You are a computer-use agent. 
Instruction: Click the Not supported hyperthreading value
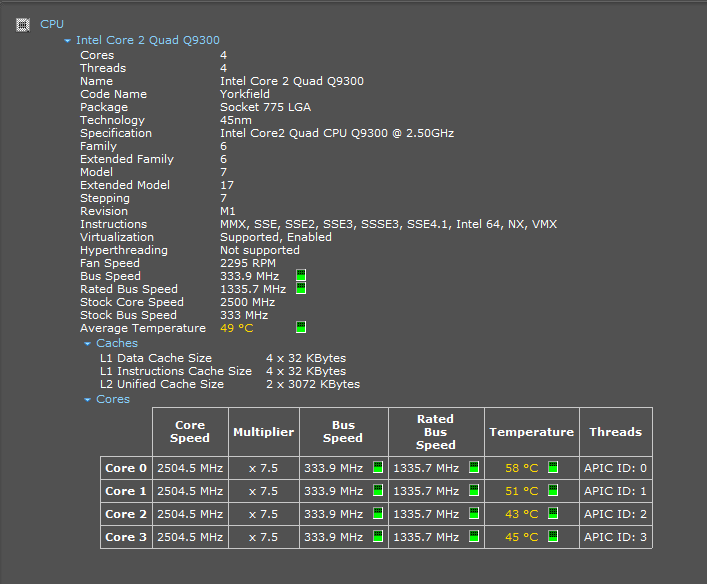260,250
